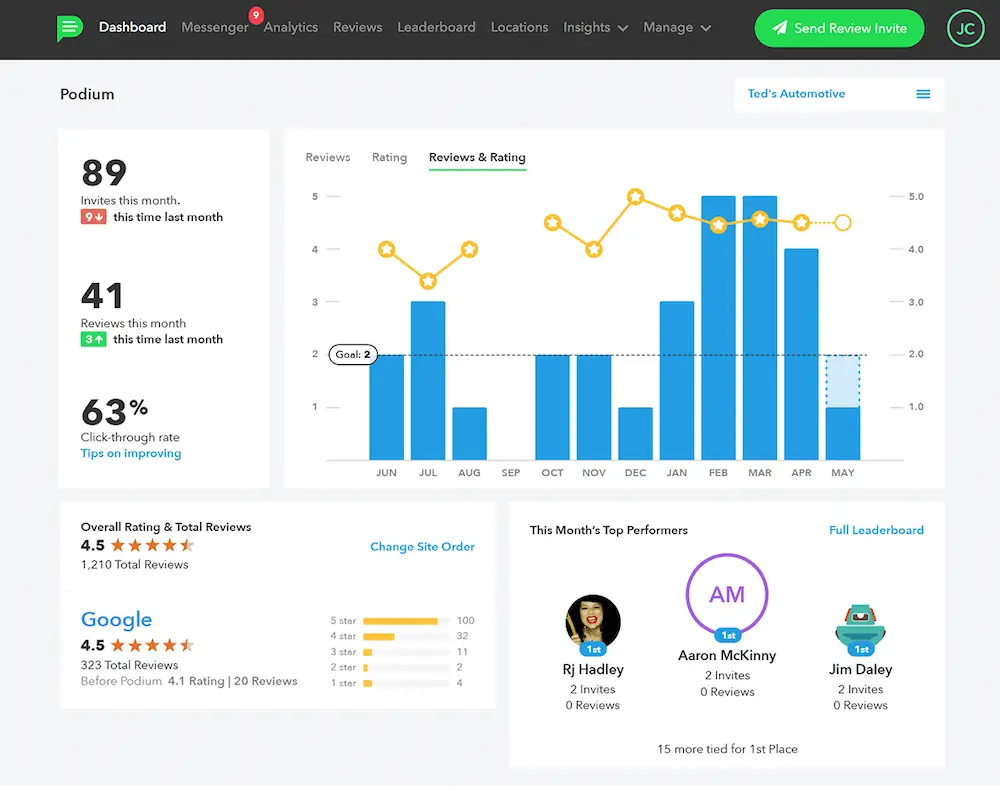Click the DEC rating star marker
Viewport: 1000px width, 786px height.
pyautogui.click(x=635, y=196)
